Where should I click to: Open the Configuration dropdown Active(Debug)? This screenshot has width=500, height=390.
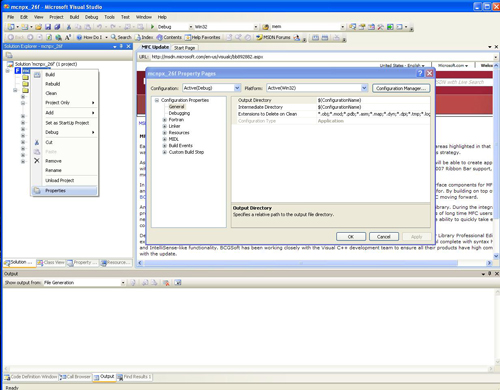(x=211, y=88)
